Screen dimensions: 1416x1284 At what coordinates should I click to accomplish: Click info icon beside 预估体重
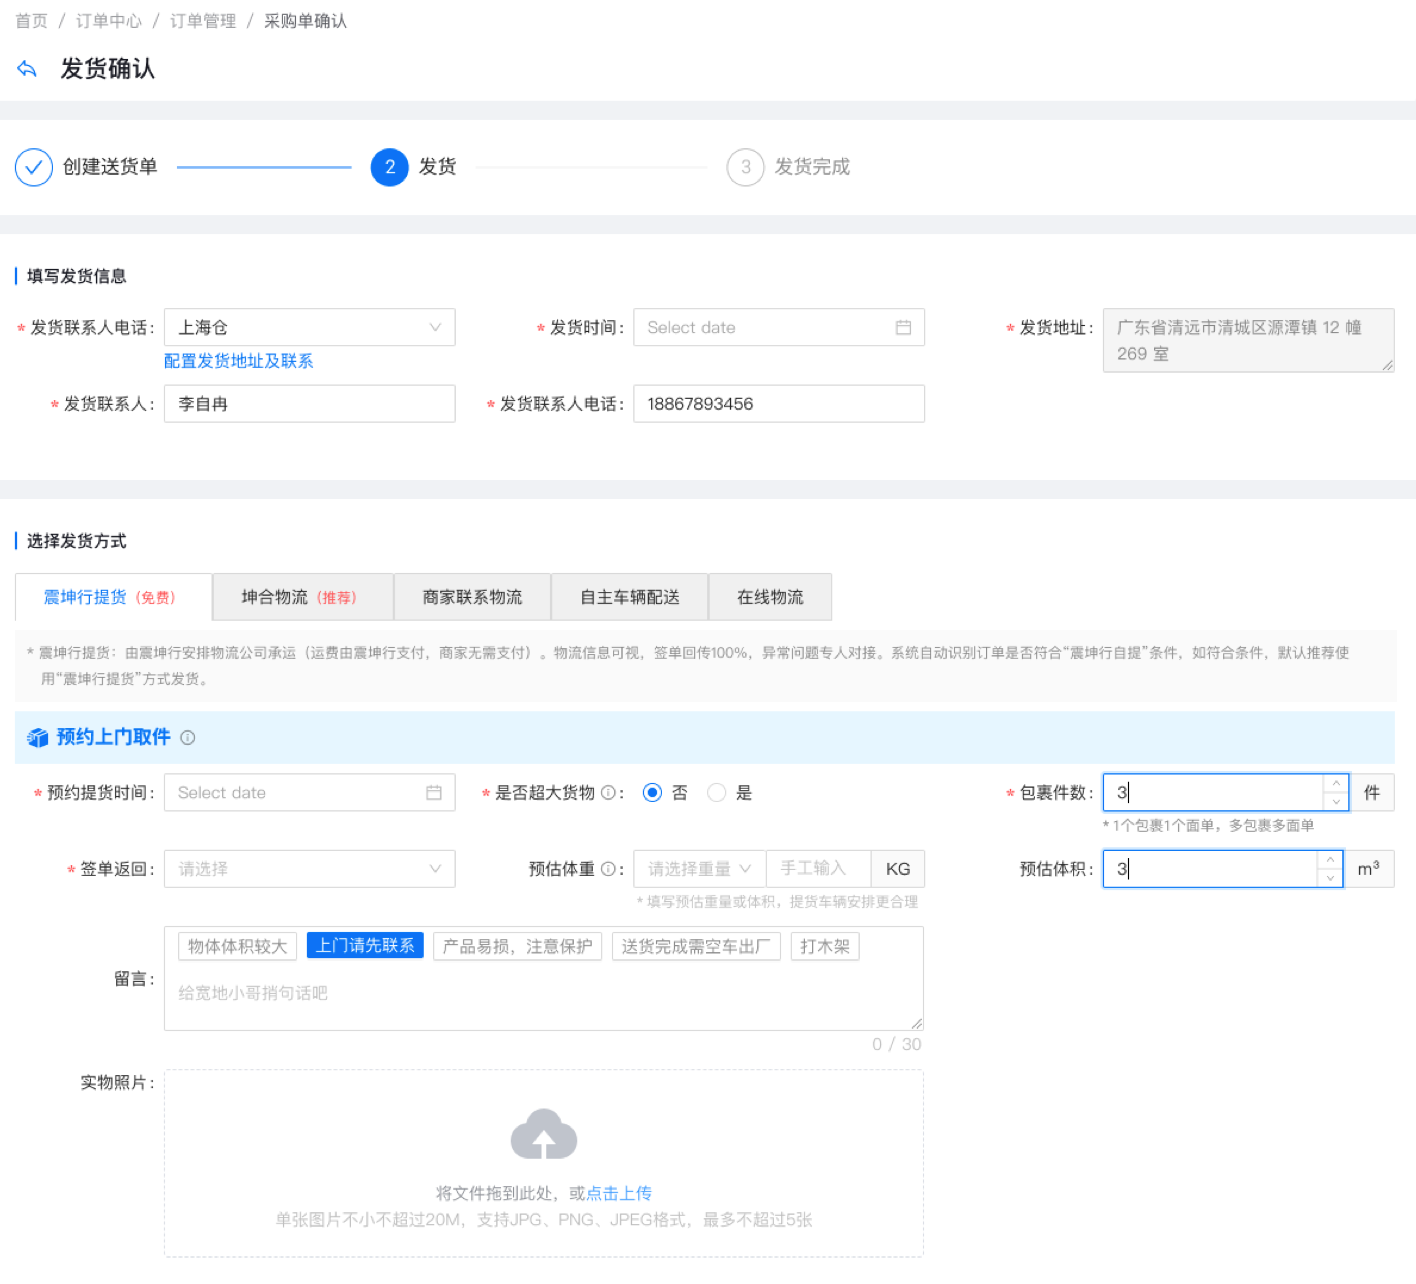tap(608, 869)
